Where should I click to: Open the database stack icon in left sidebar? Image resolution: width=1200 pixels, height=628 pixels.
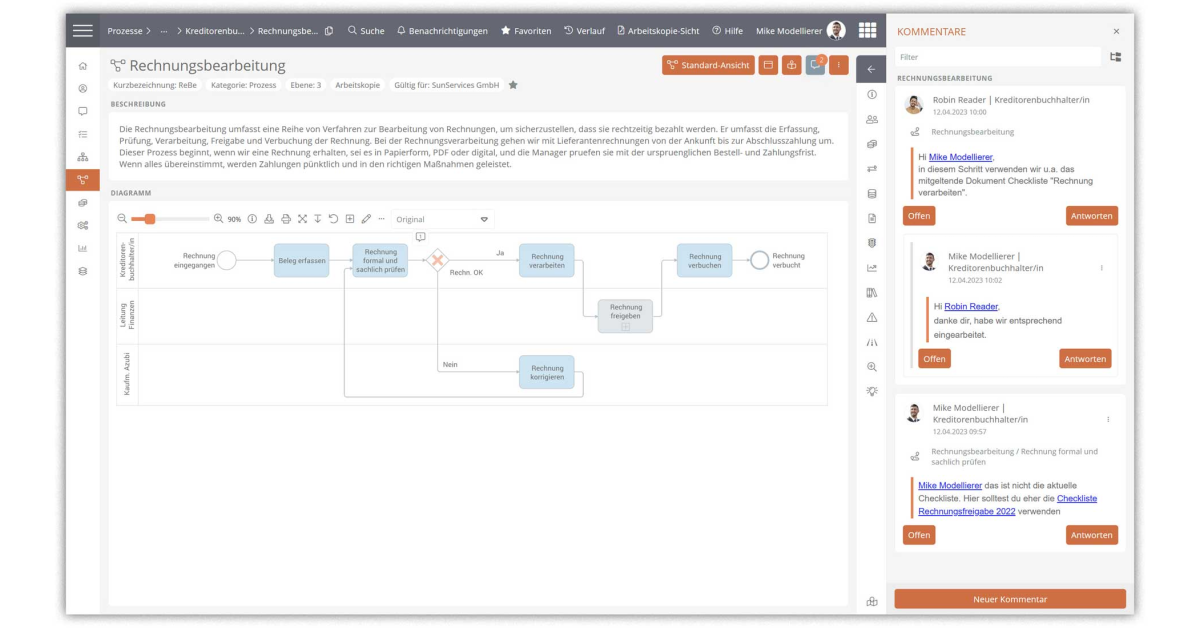pos(82,271)
